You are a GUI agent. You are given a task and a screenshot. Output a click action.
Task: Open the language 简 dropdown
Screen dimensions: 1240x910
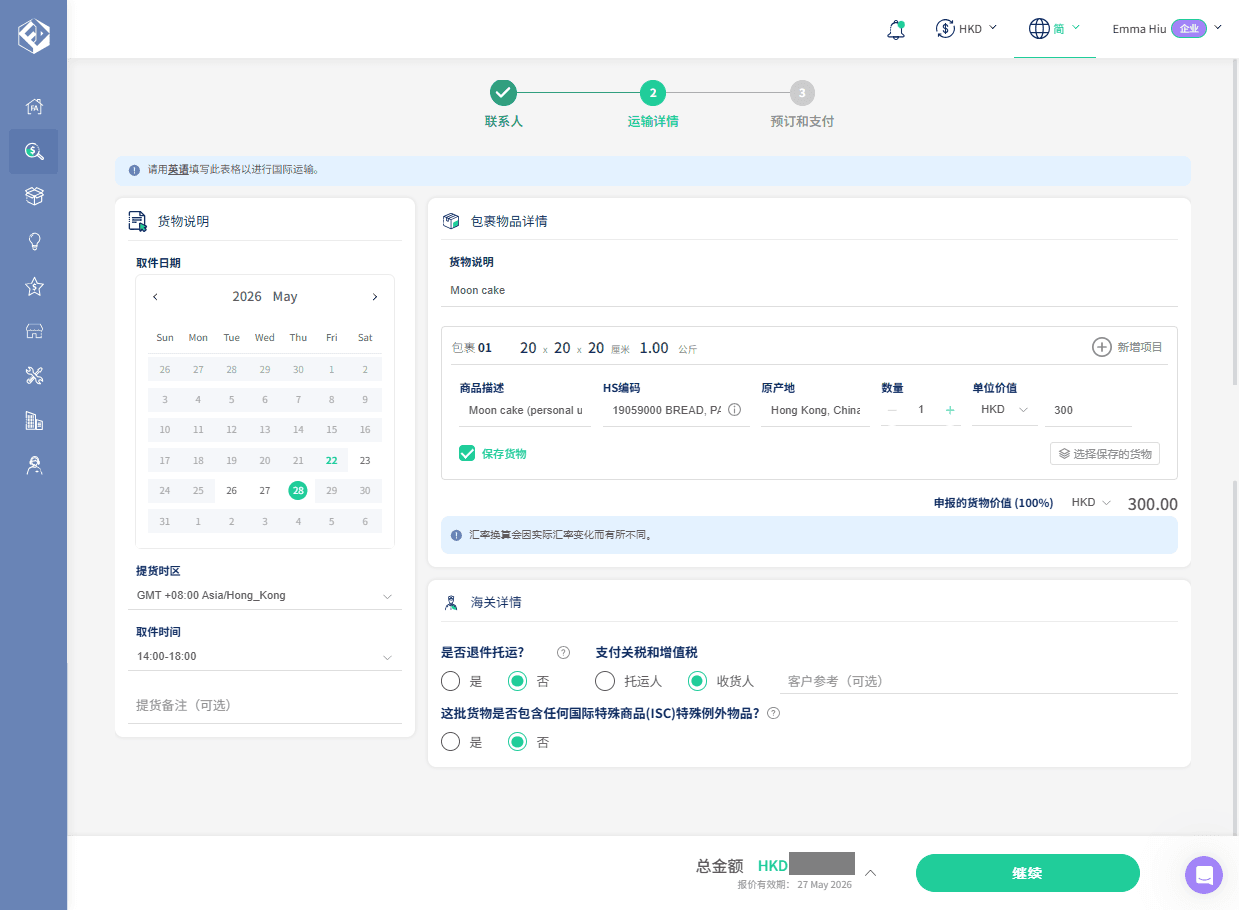point(1055,29)
